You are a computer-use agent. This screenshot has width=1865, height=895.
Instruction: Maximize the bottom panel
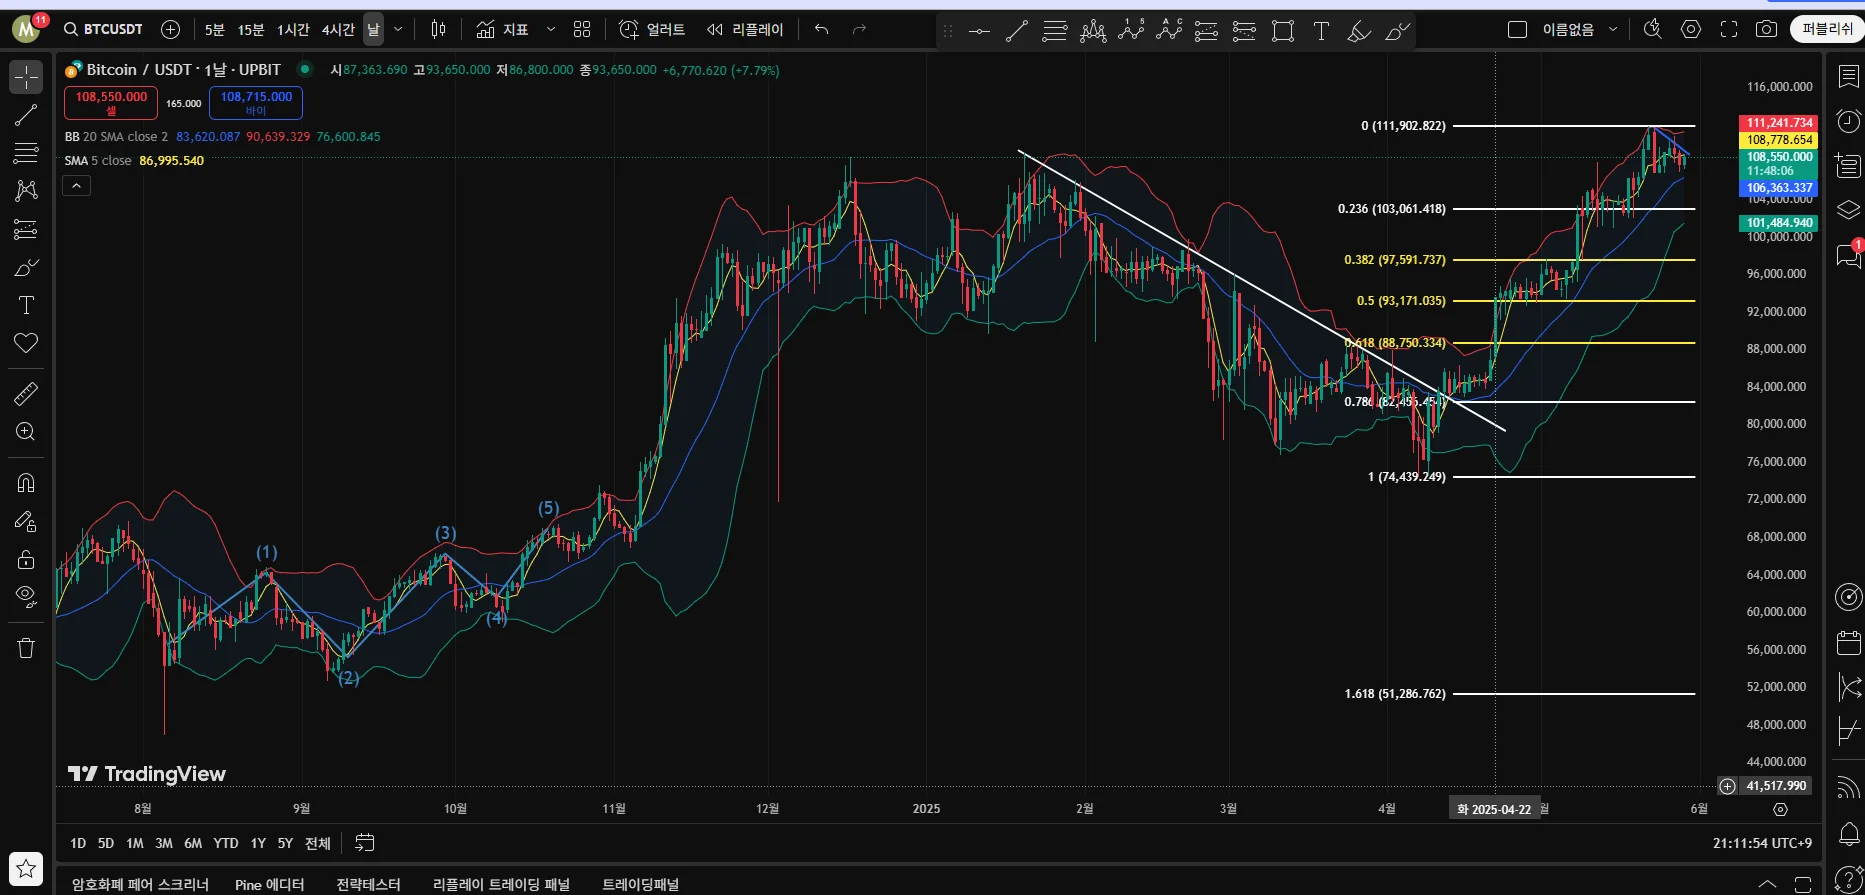point(1803,884)
